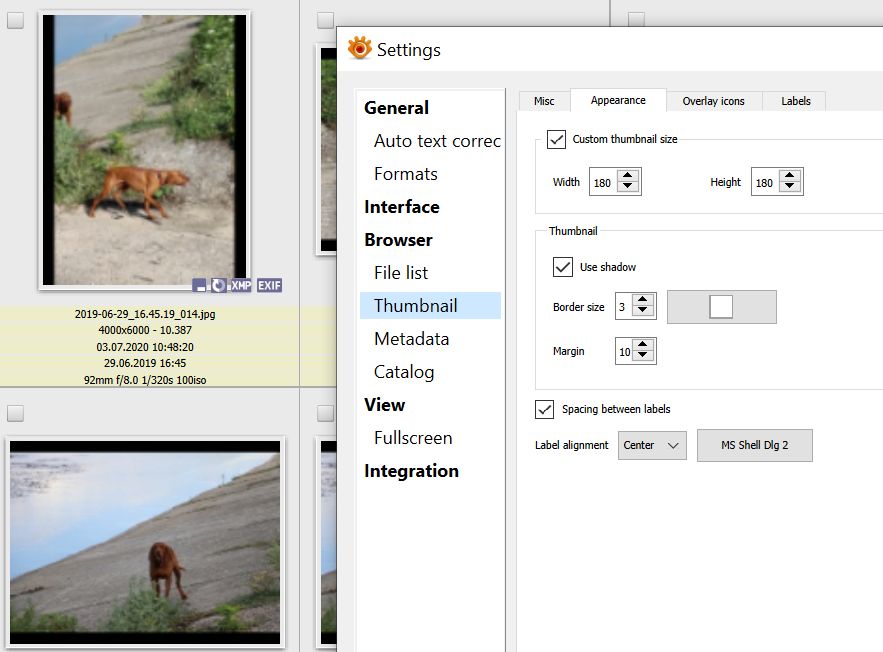This screenshot has height=652, width=883.
Task: Click the XnView eye logo icon
Action: pyautogui.click(x=359, y=48)
